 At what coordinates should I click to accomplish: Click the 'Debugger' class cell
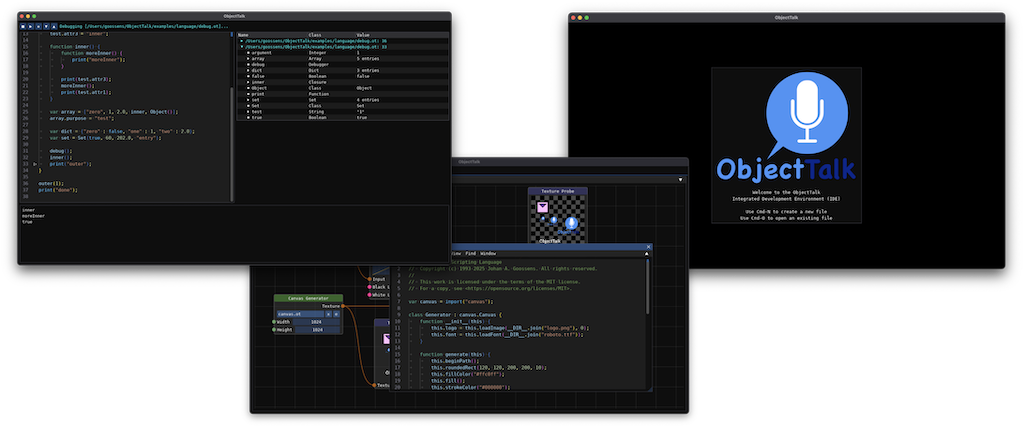tap(318, 65)
